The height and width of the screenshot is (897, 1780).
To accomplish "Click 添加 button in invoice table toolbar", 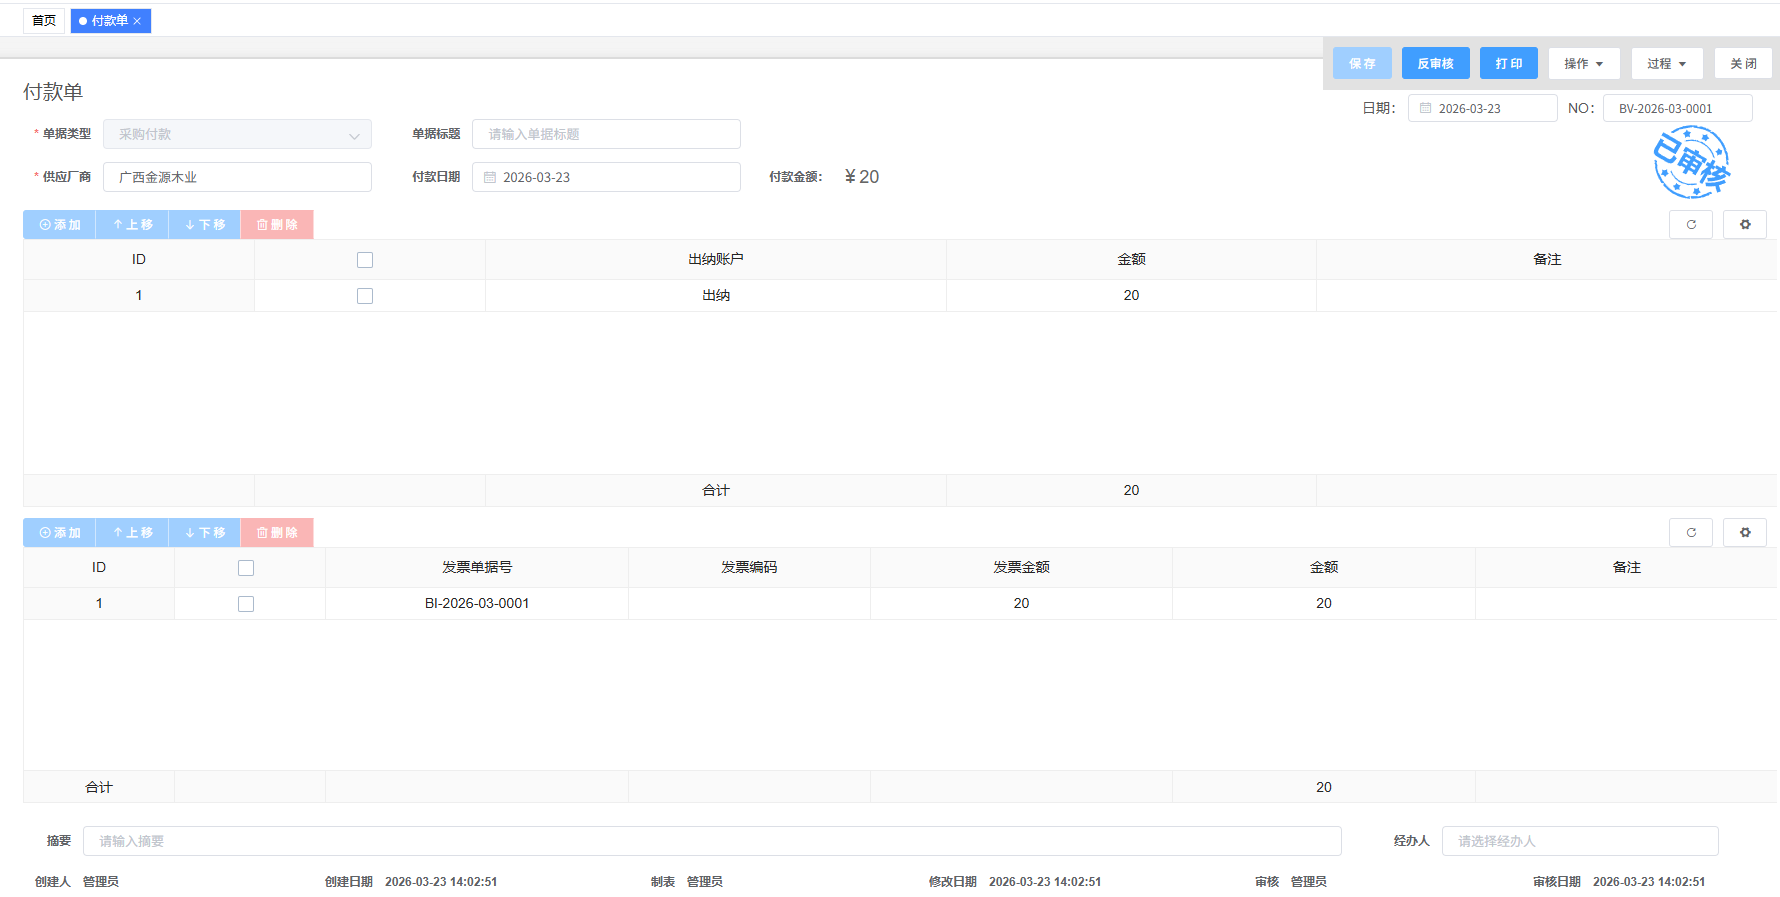I will [x=60, y=533].
